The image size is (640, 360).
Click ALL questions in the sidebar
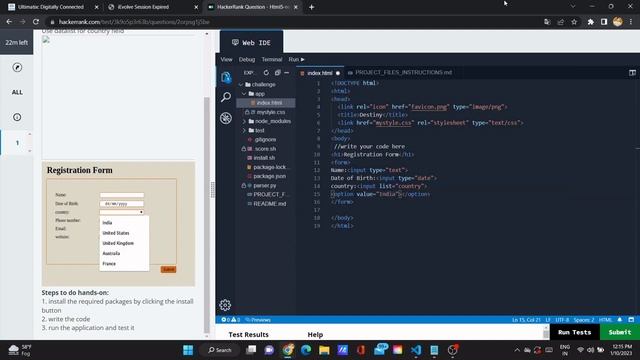point(17,92)
